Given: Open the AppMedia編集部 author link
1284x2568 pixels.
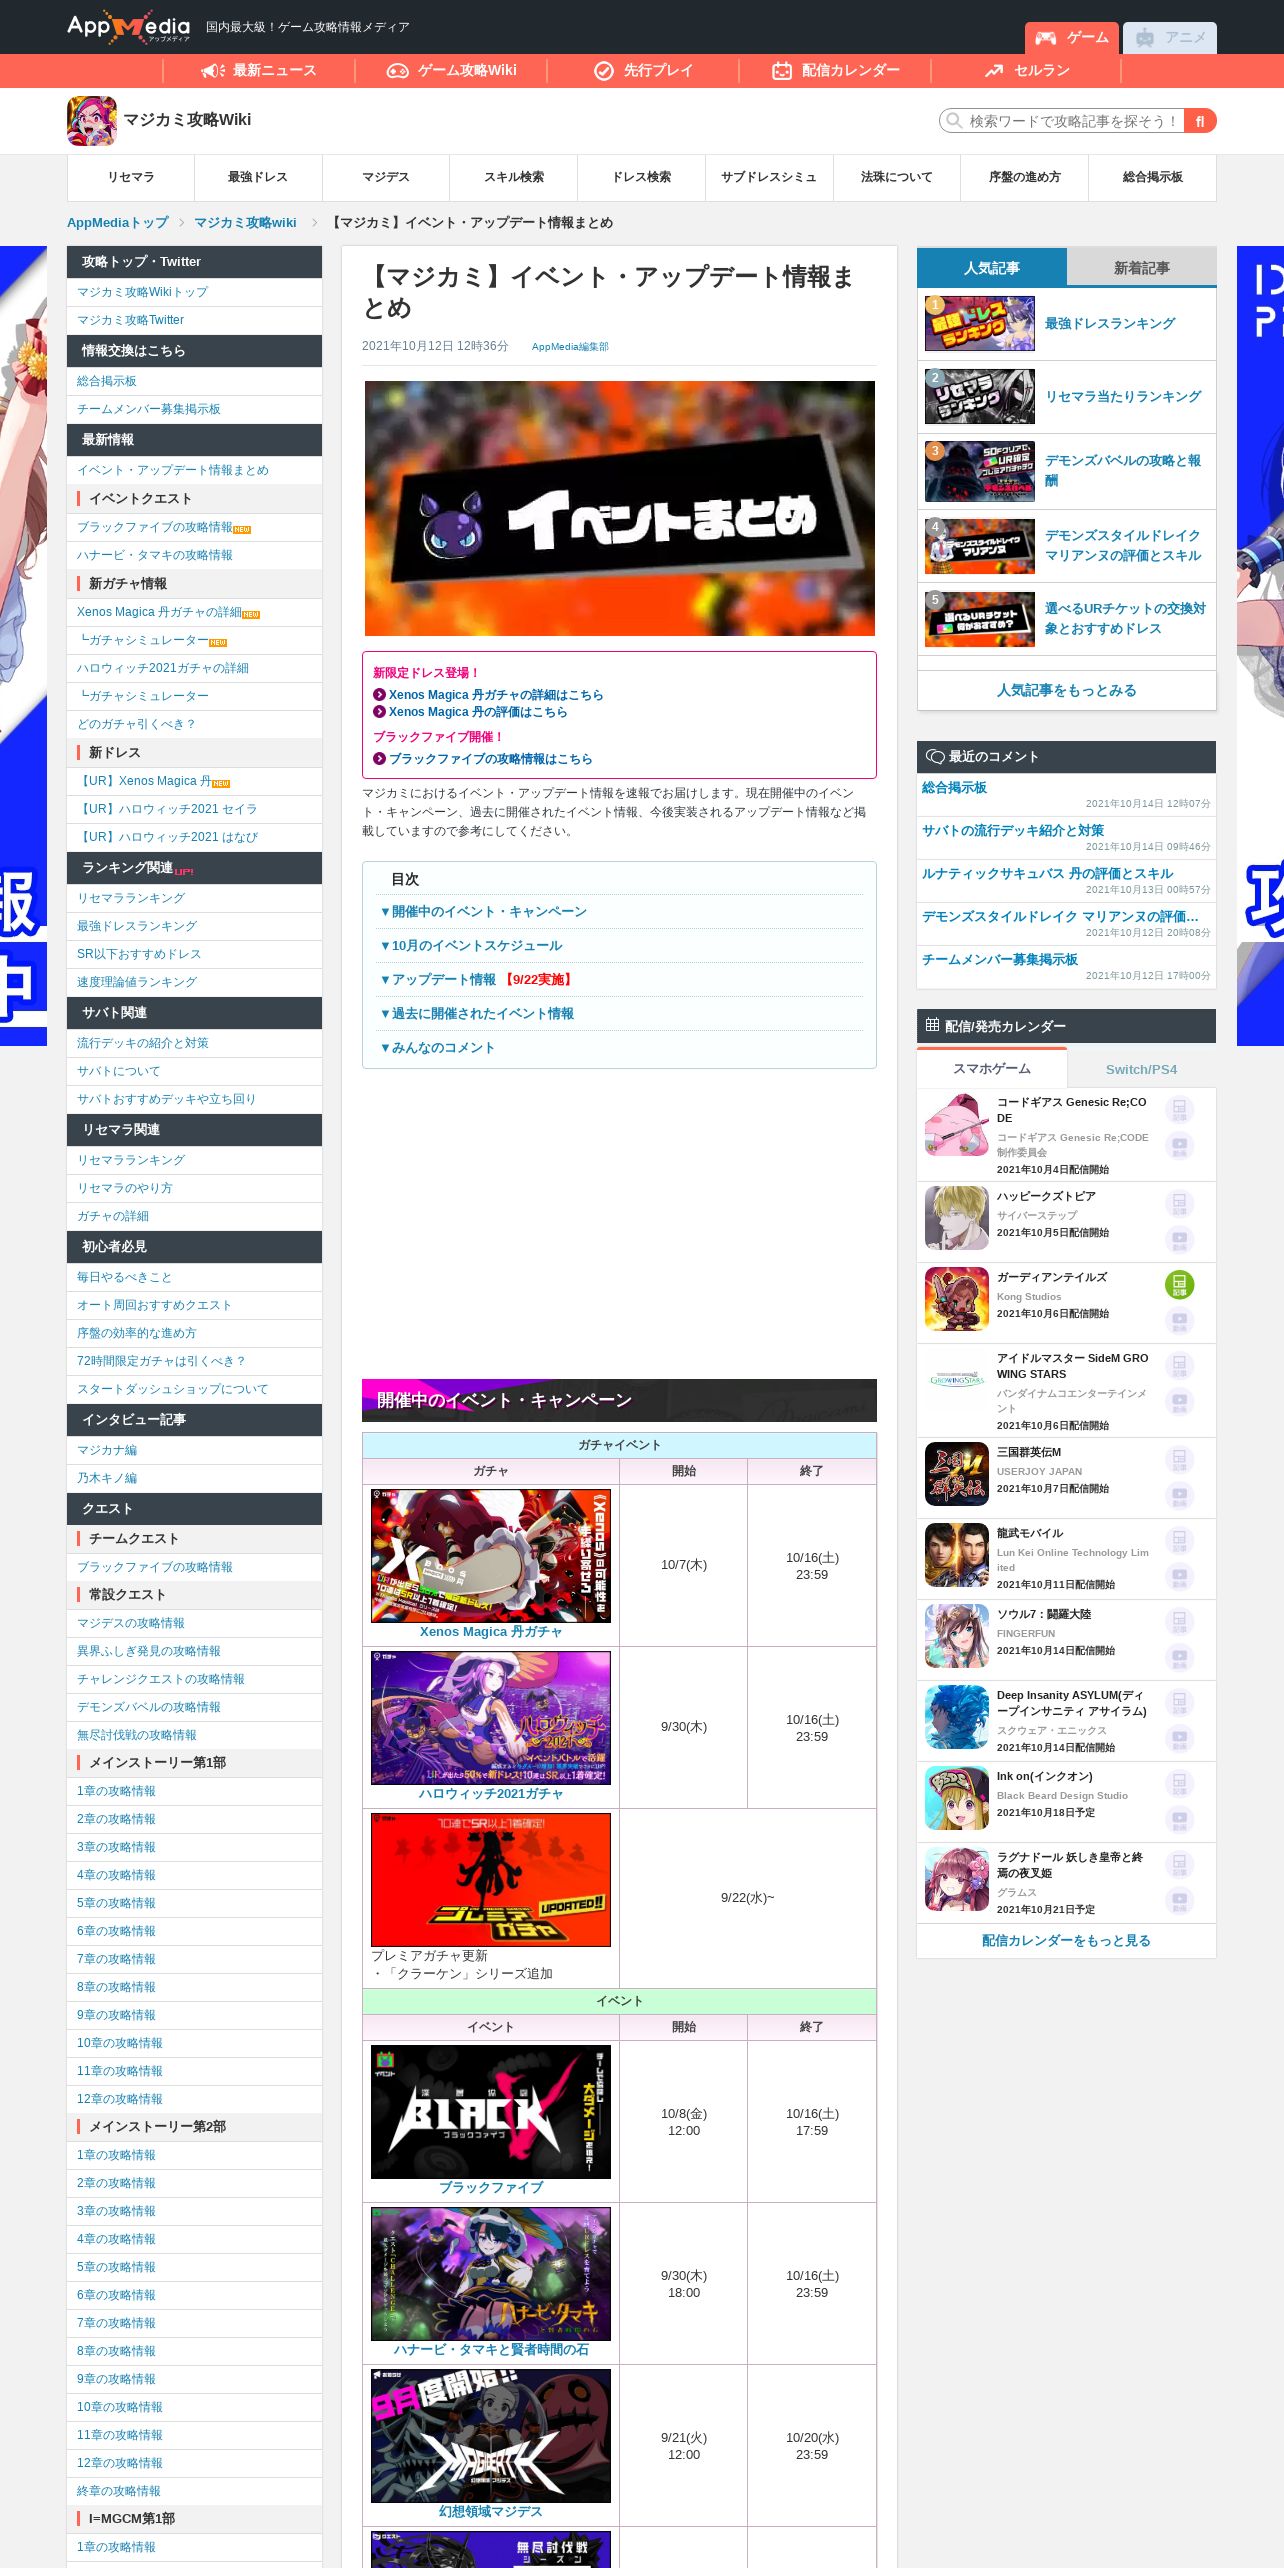Looking at the screenshot, I should point(570,347).
